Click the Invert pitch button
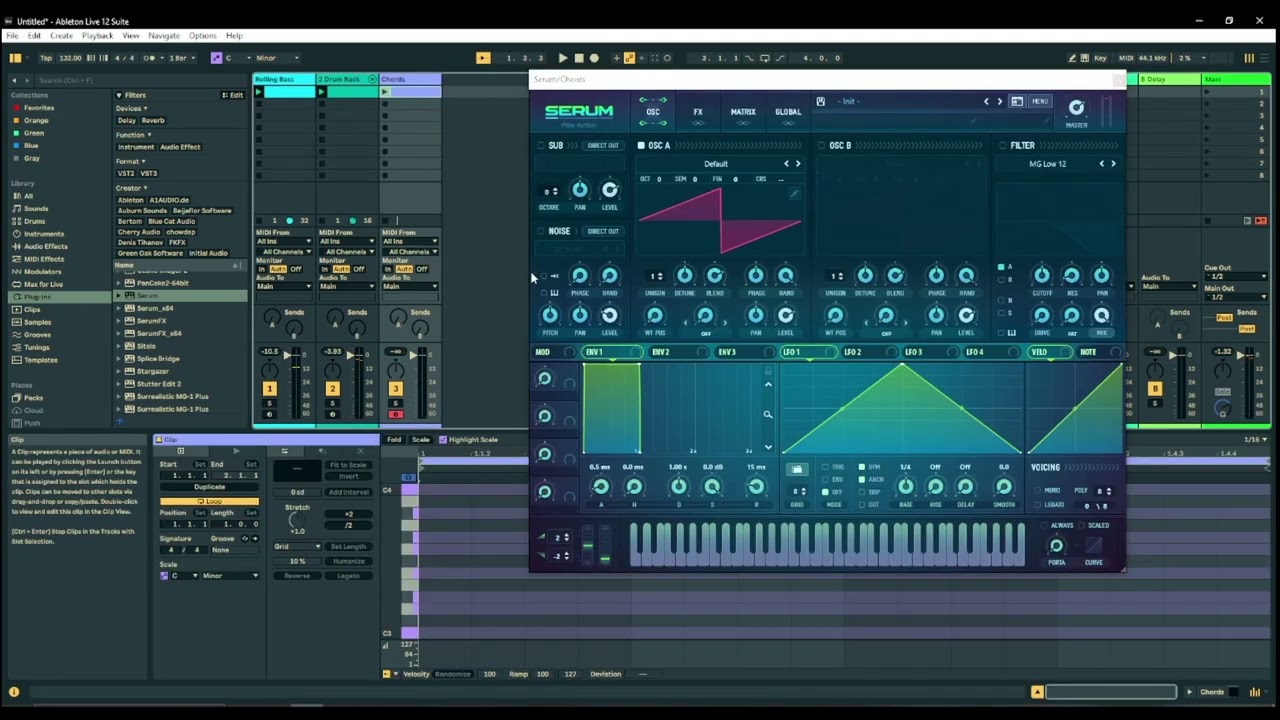 (348, 477)
